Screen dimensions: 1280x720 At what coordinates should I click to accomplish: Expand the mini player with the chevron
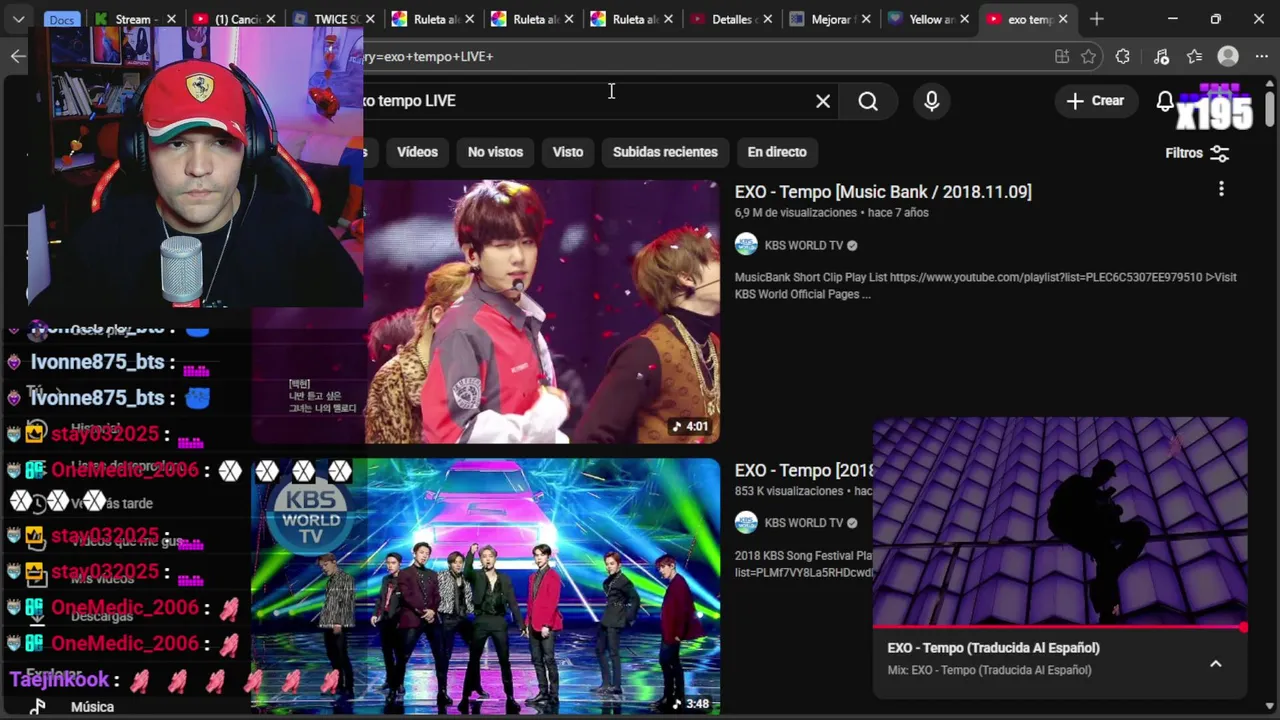1216,663
